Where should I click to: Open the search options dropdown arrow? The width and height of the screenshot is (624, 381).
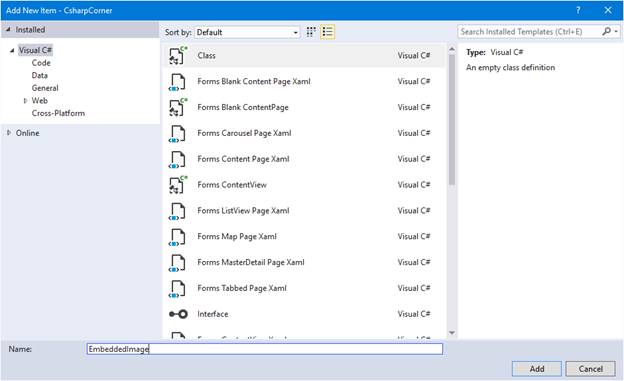(x=616, y=31)
